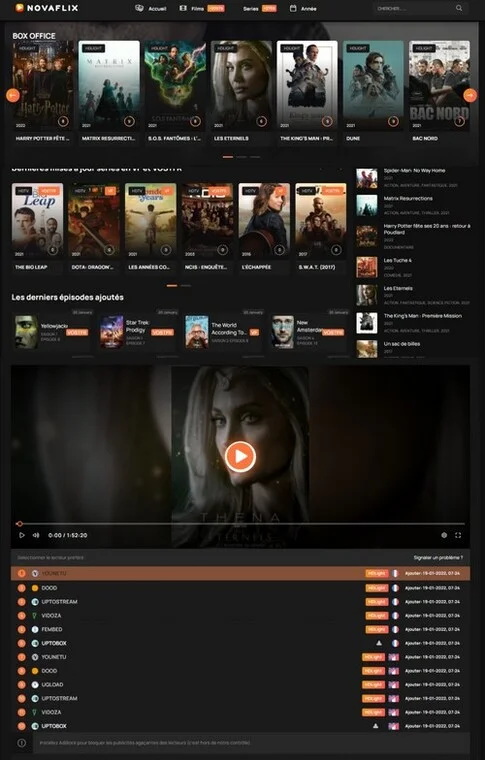This screenshot has height=760, width=485.
Task: Open the Année menu item
Action: point(303,8)
